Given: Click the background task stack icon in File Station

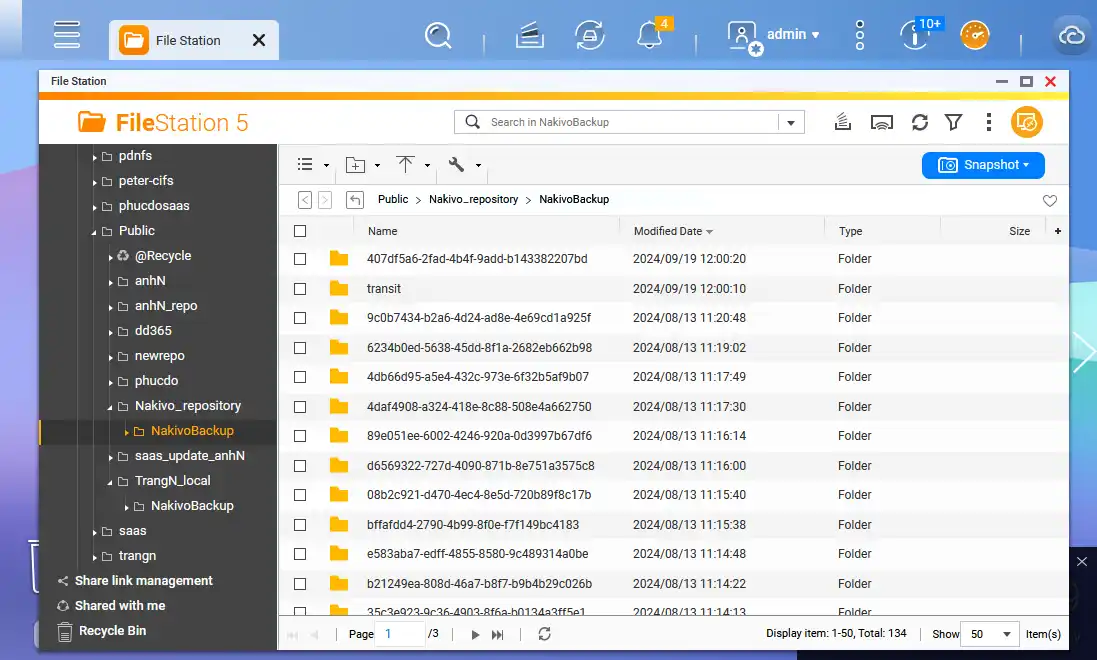Looking at the screenshot, I should click(x=842, y=122).
